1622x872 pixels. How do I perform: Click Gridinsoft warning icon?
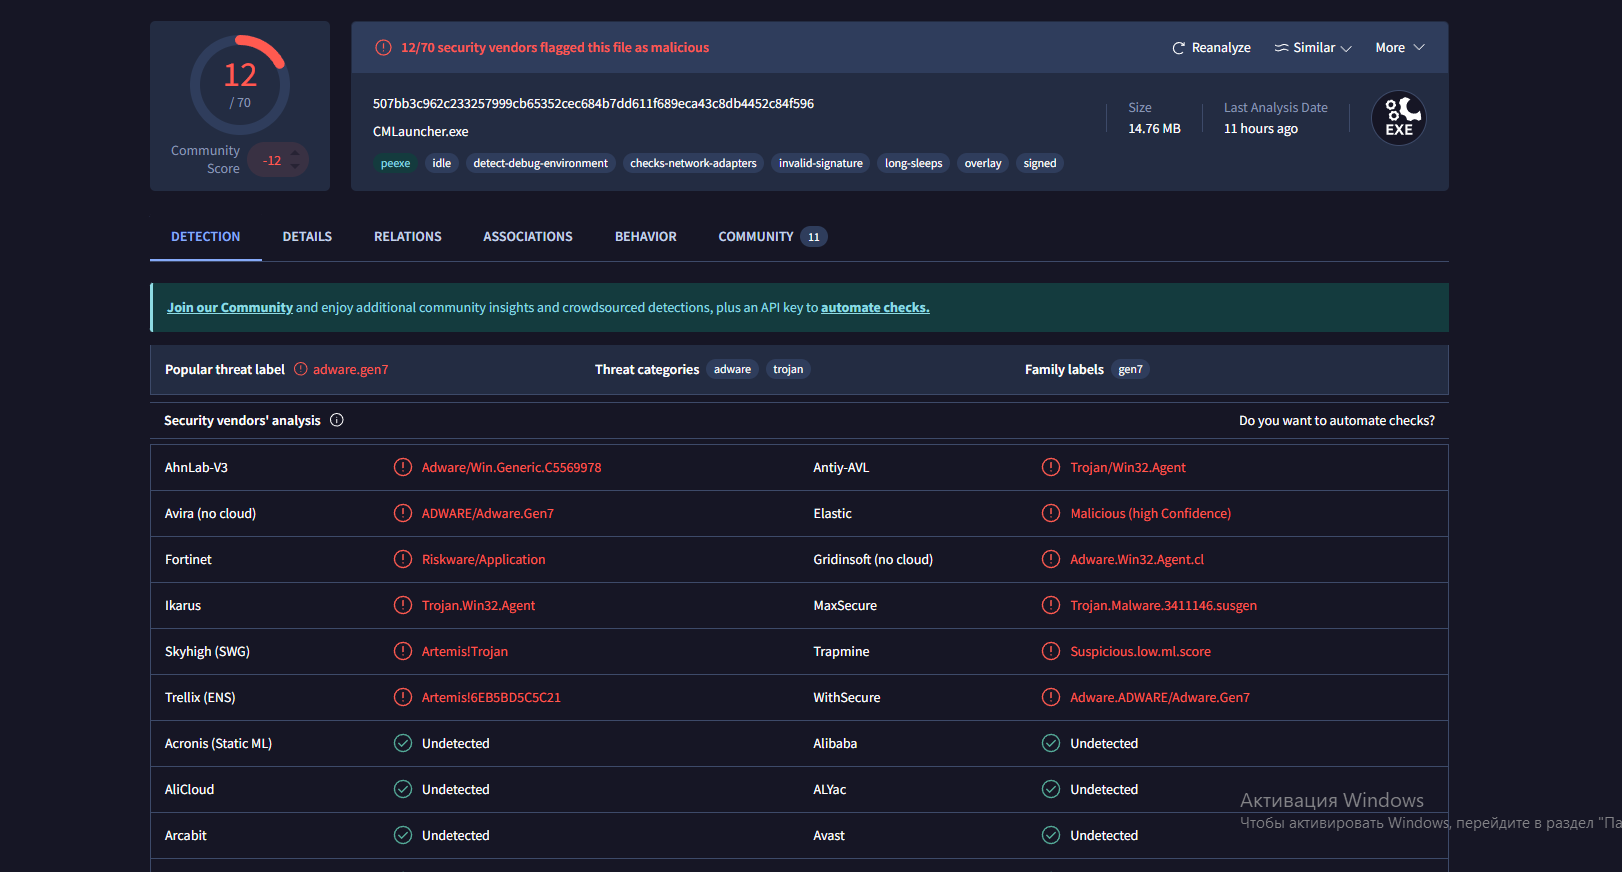point(1051,559)
